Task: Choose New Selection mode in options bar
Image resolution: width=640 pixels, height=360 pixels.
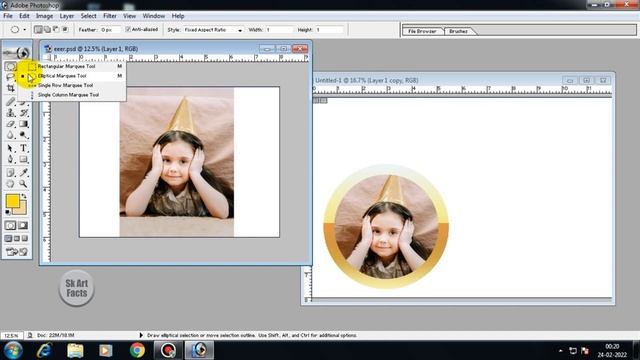Action: [38, 30]
